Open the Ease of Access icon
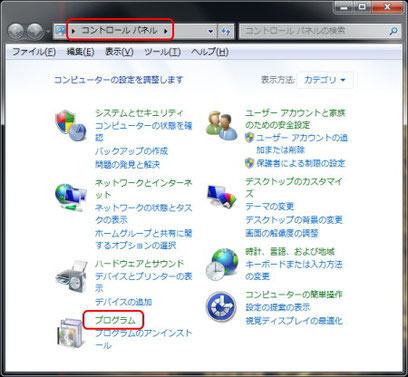This screenshot has width=408, height=377. tap(221, 306)
